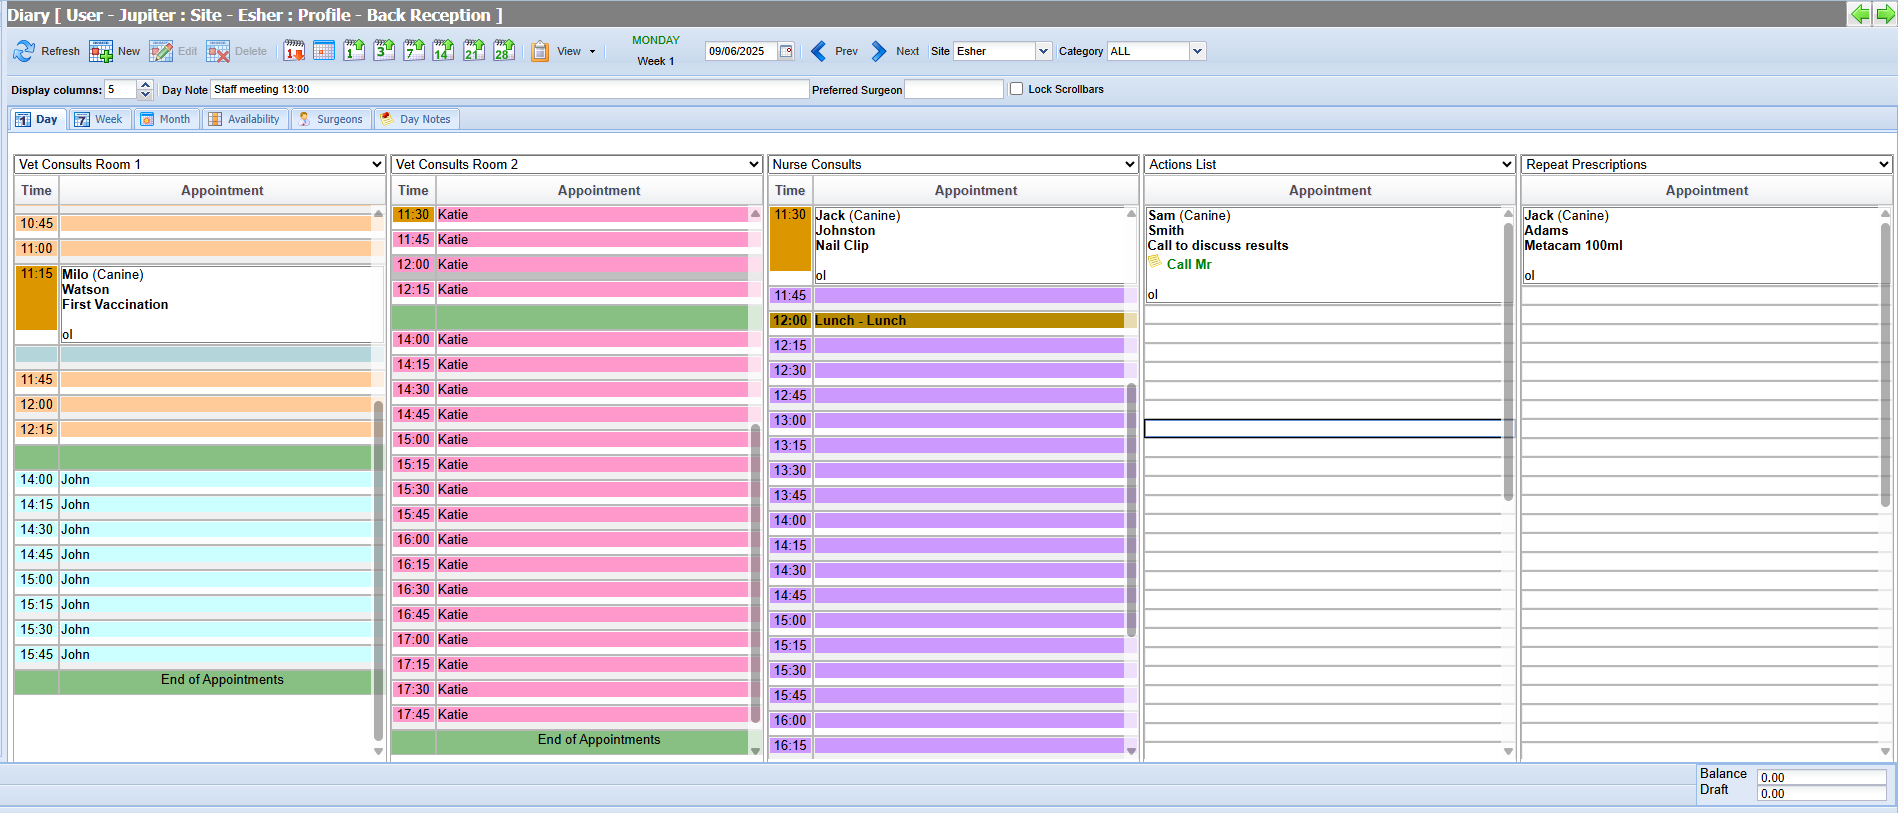Expand the Site Esher dropdown

click(1043, 51)
